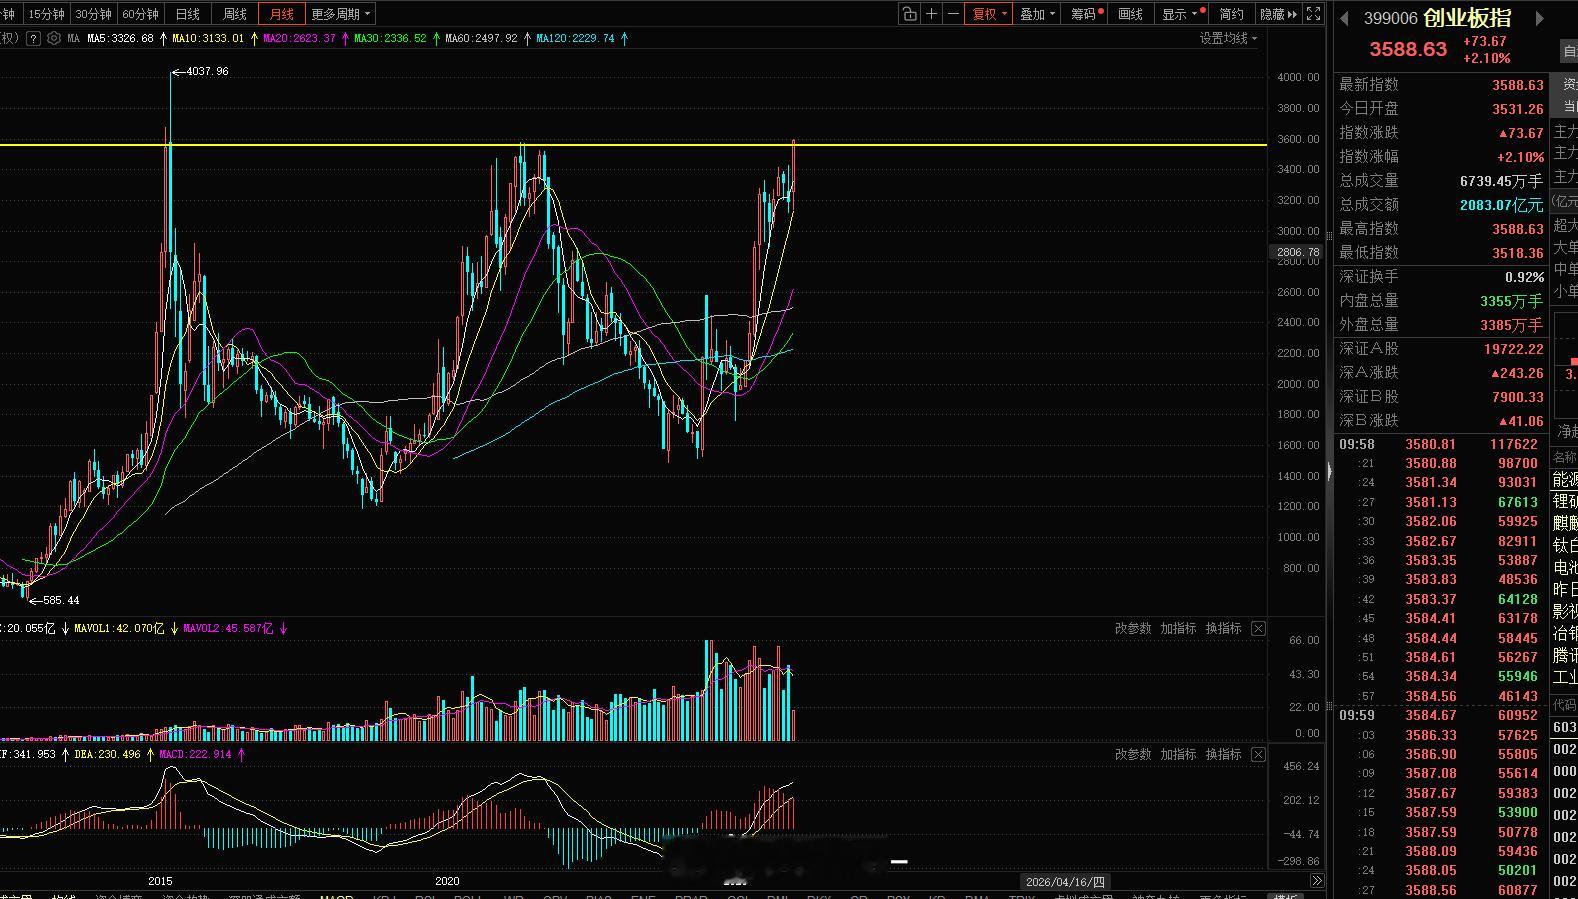Click the 2026/04/16 date label

(x=1065, y=882)
